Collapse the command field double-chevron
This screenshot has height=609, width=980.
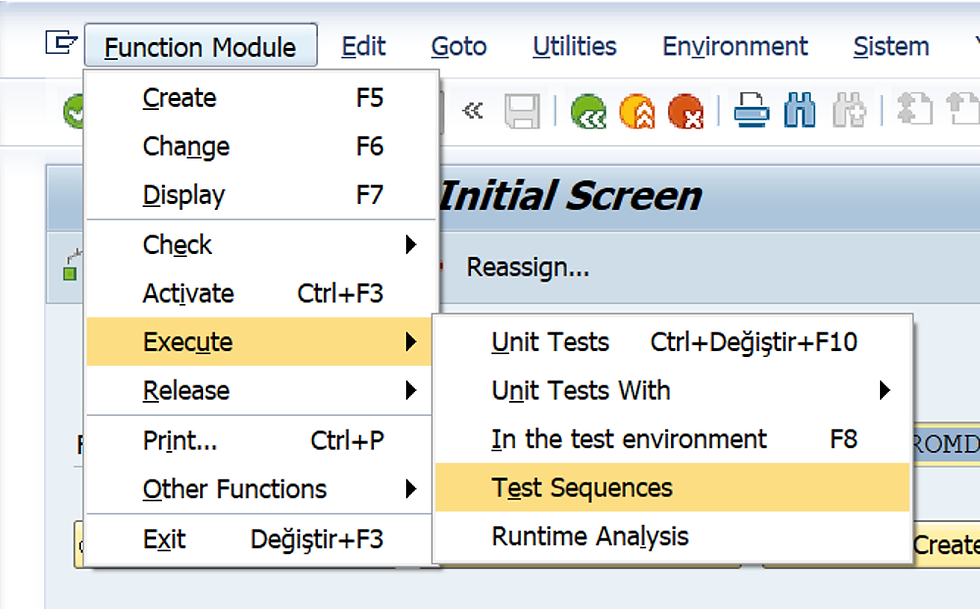[472, 111]
